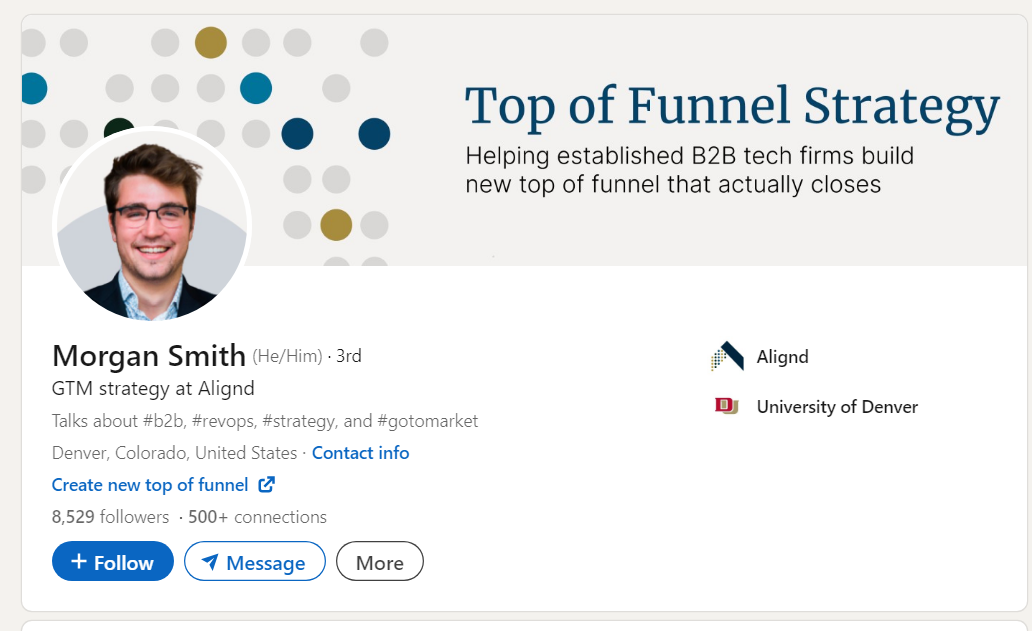Open the More options menu
1032x631 pixels.
coord(379,561)
